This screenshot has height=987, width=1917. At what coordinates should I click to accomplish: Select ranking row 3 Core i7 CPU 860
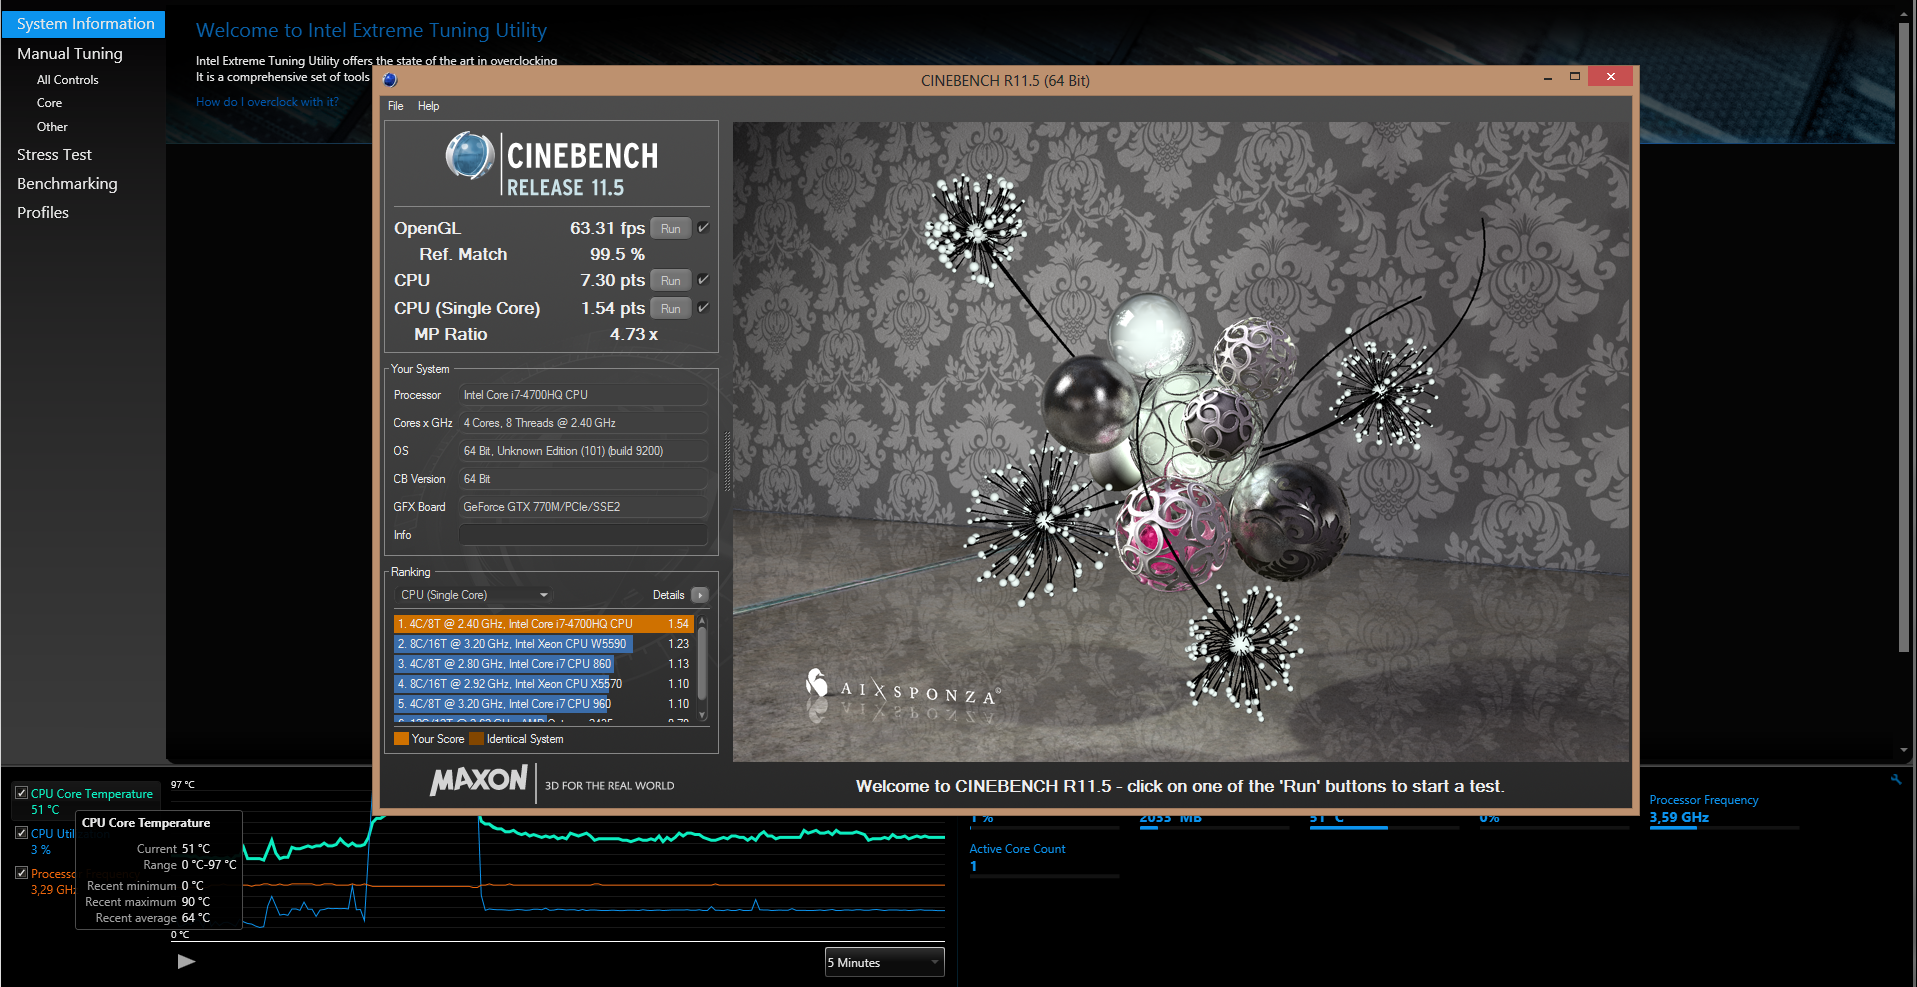point(544,664)
